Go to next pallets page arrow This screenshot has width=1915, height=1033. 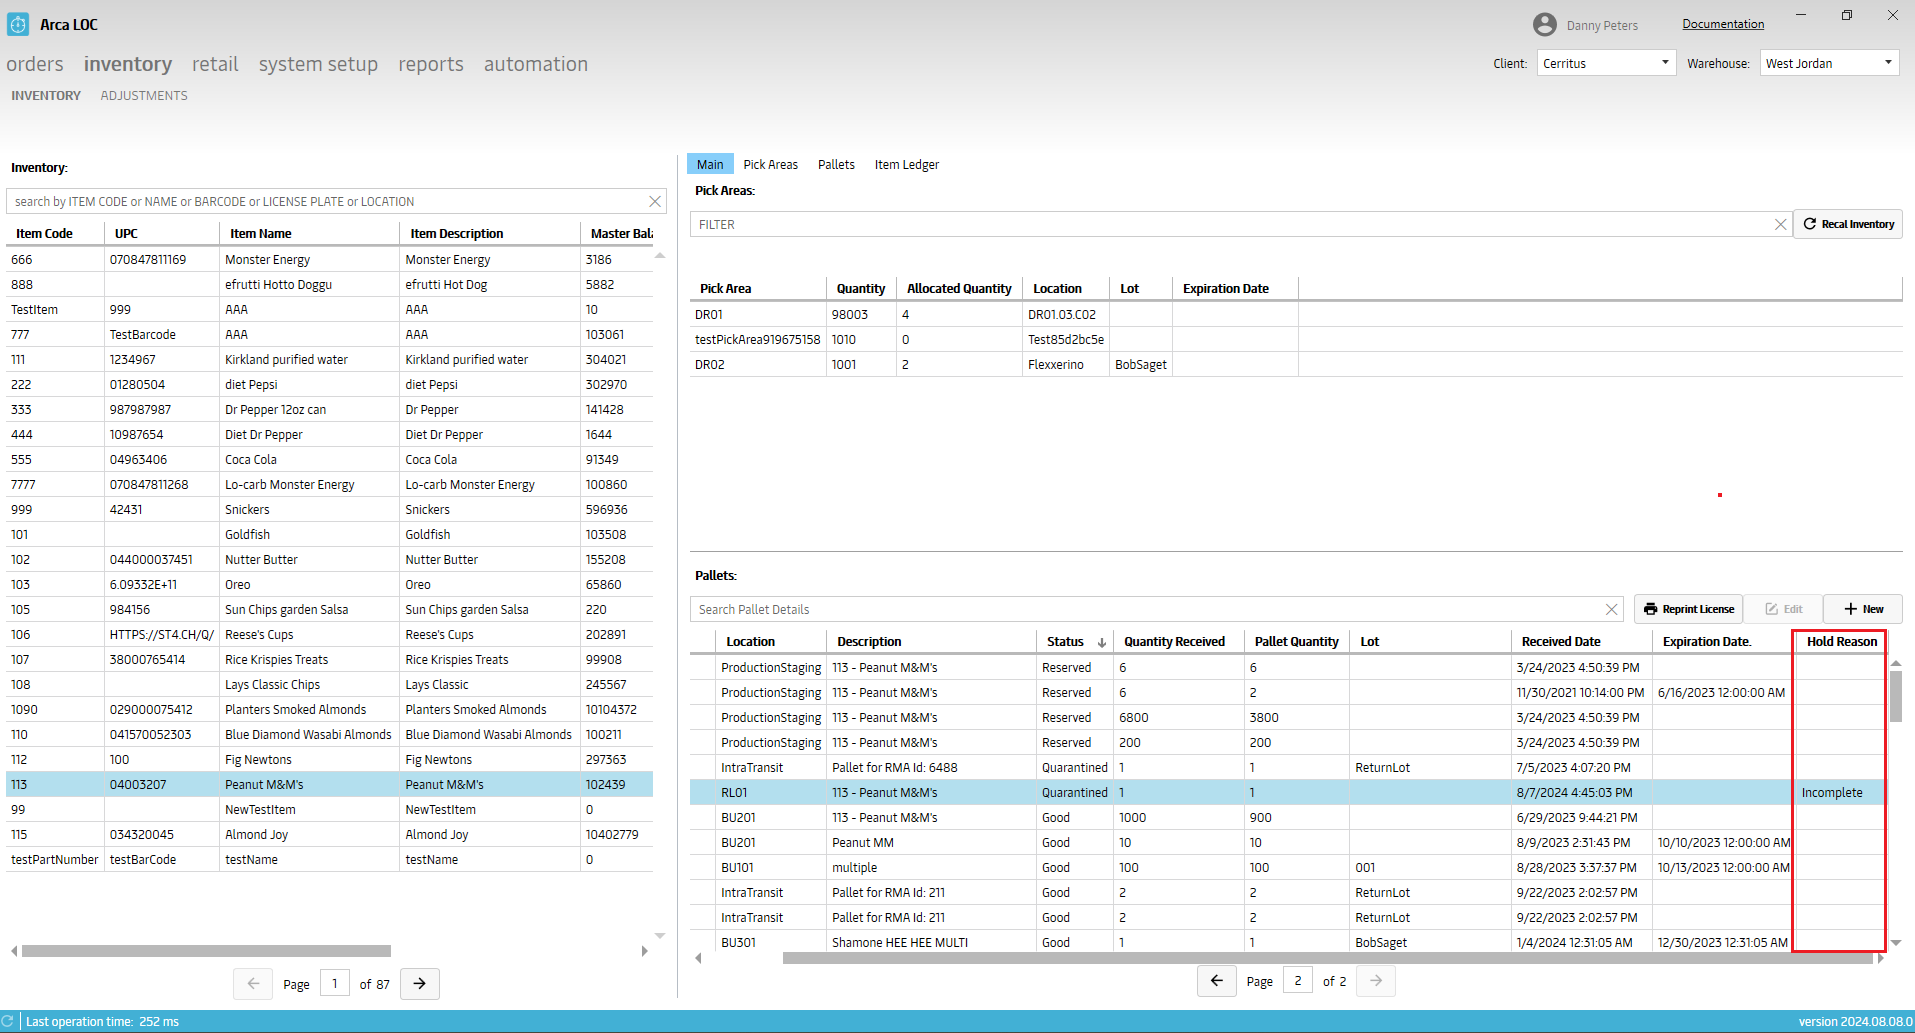click(1376, 981)
